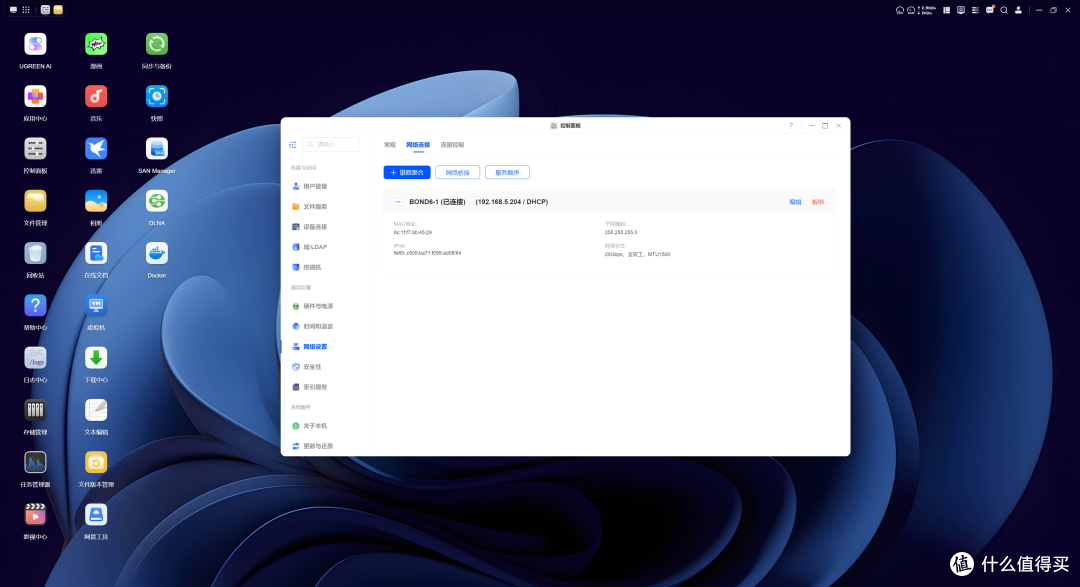Open the 日志中心 log center icon
Viewport: 1080px width, 587px height.
click(35, 358)
